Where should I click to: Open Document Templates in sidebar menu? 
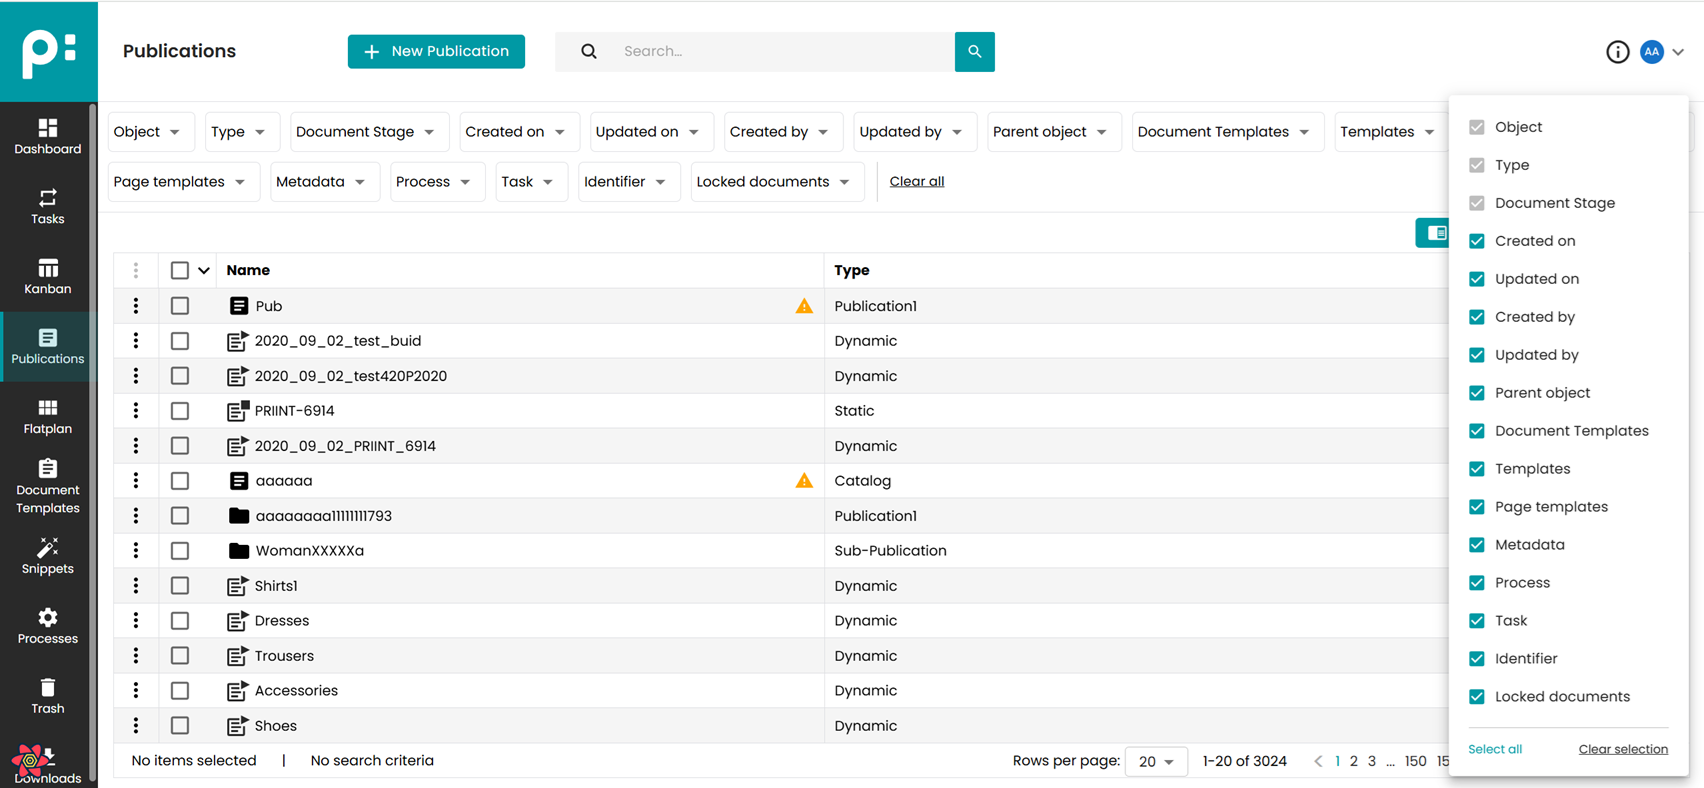pos(48,486)
